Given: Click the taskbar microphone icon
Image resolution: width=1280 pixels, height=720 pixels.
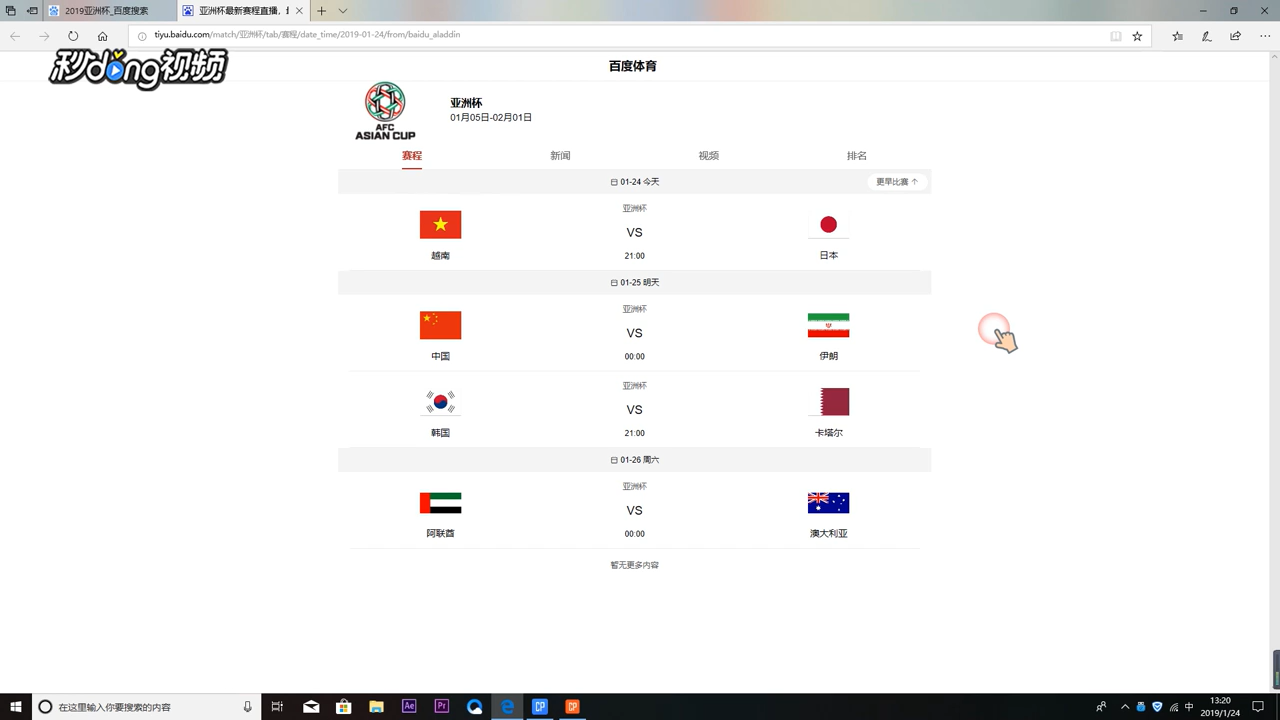Looking at the screenshot, I should coord(247,707).
